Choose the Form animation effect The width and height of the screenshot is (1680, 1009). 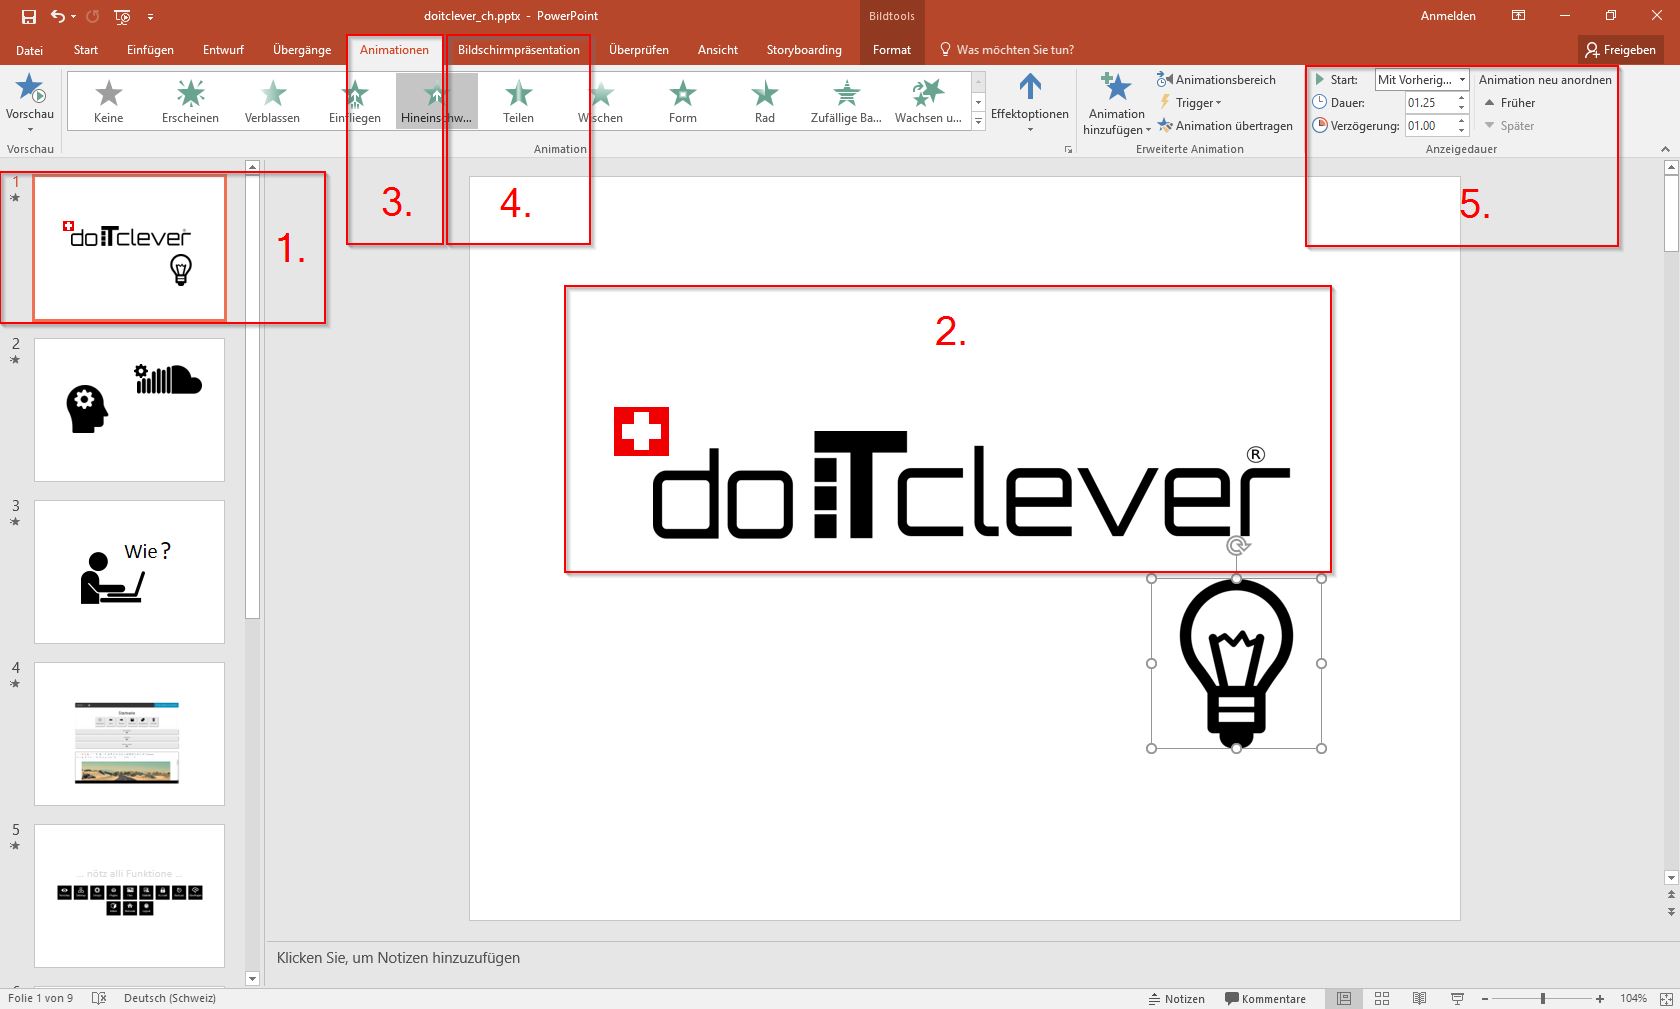click(x=683, y=102)
